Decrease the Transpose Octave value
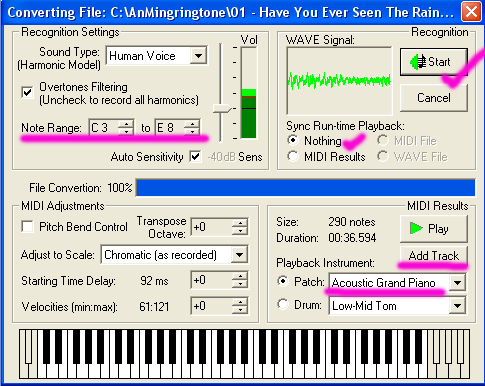Screen dimensions: 485x386 coord(240,231)
